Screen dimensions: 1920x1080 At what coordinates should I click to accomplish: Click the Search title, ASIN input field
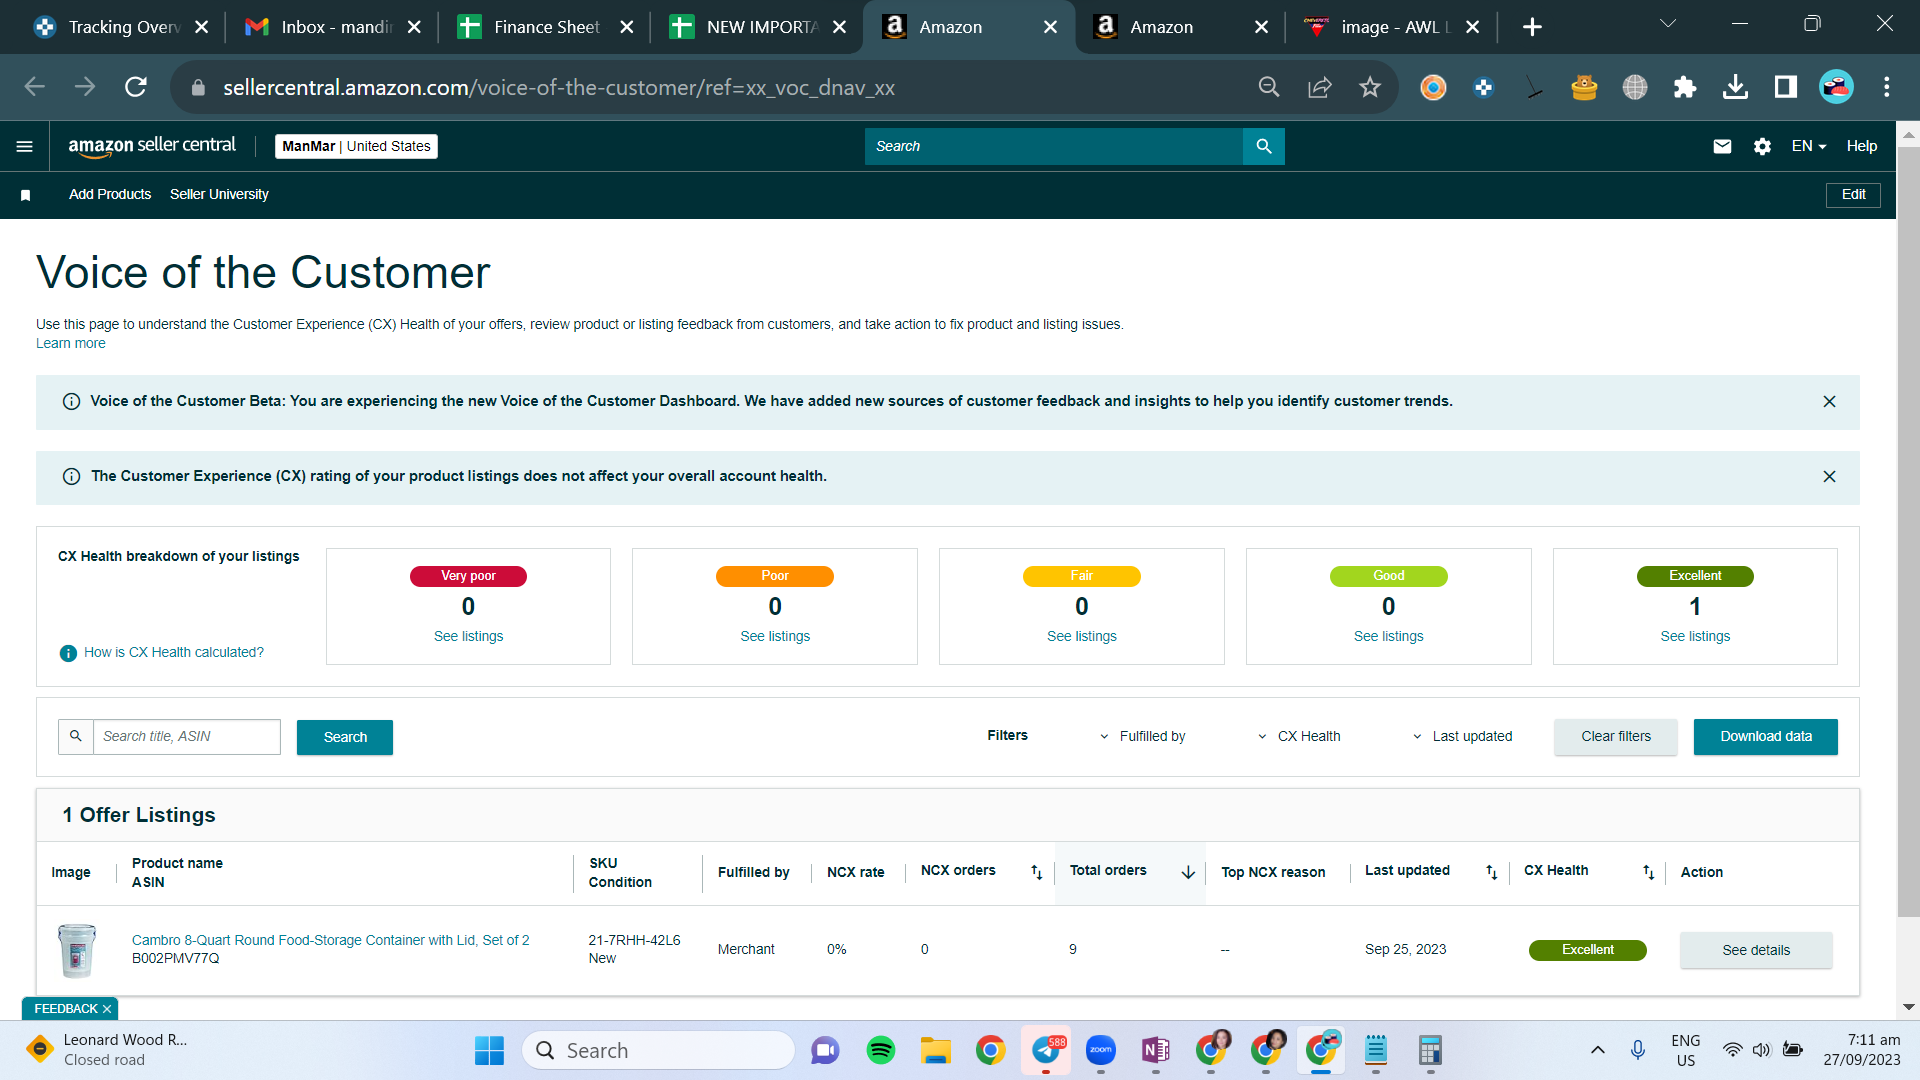pos(186,737)
